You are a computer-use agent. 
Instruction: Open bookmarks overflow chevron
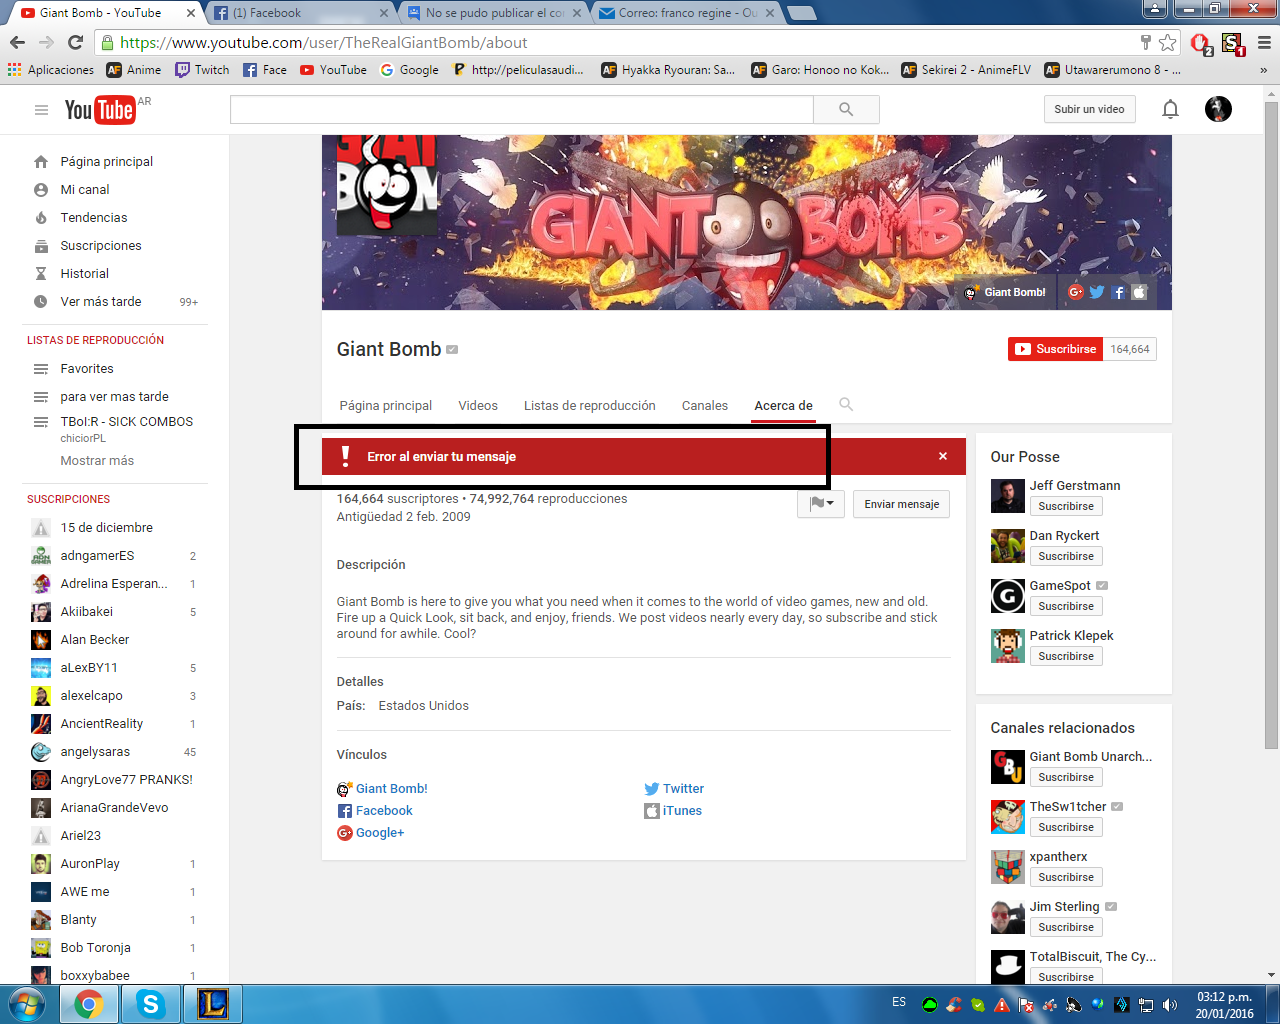tap(1263, 70)
